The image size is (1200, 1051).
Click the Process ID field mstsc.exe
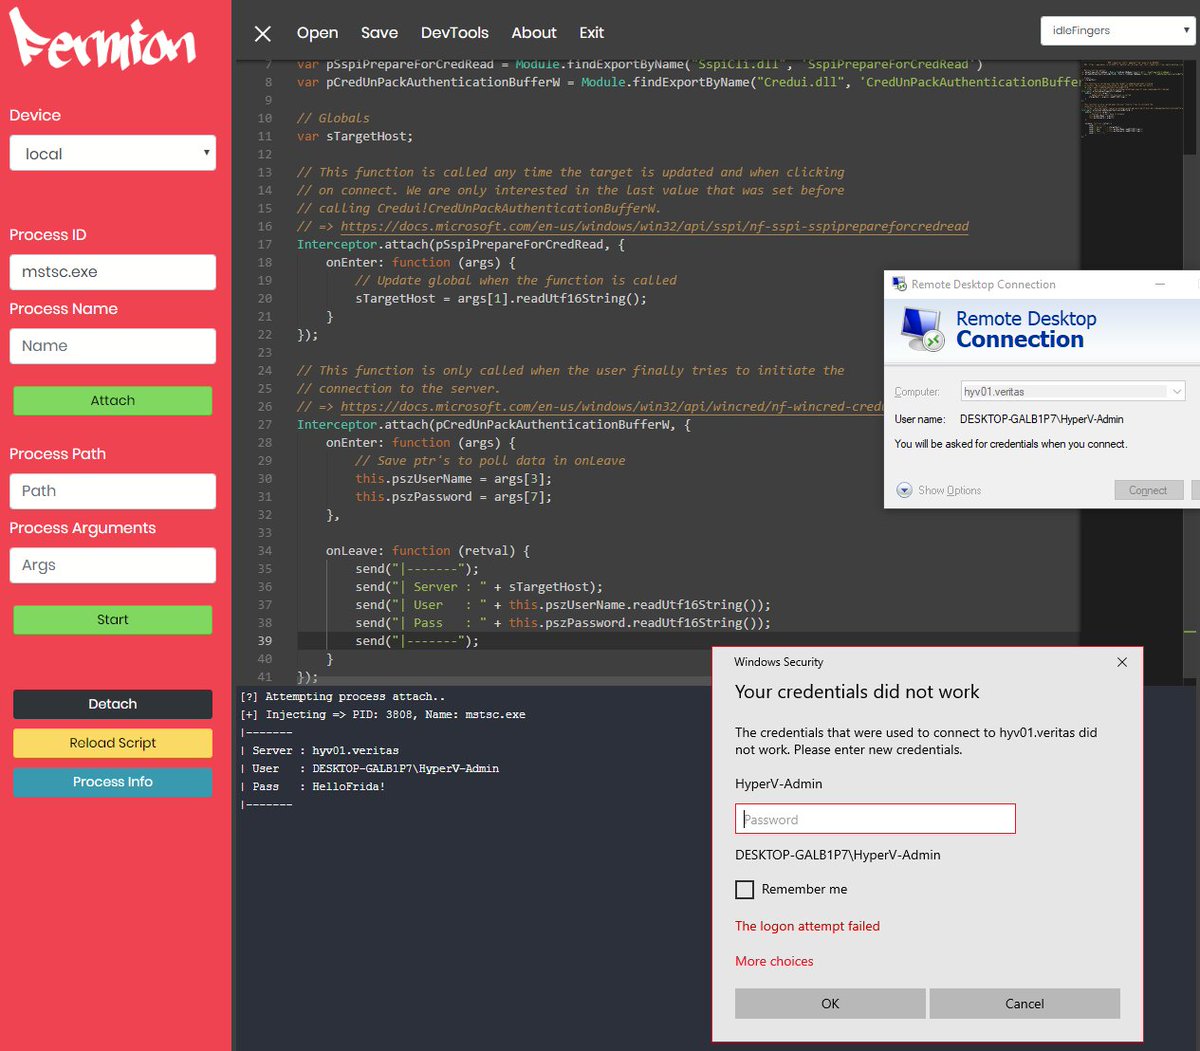point(113,272)
